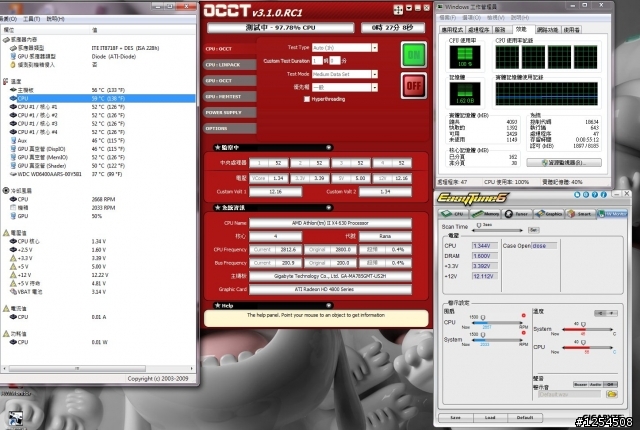Select Off for the alert sound
Screen dimensions: 640x430
[611, 384]
